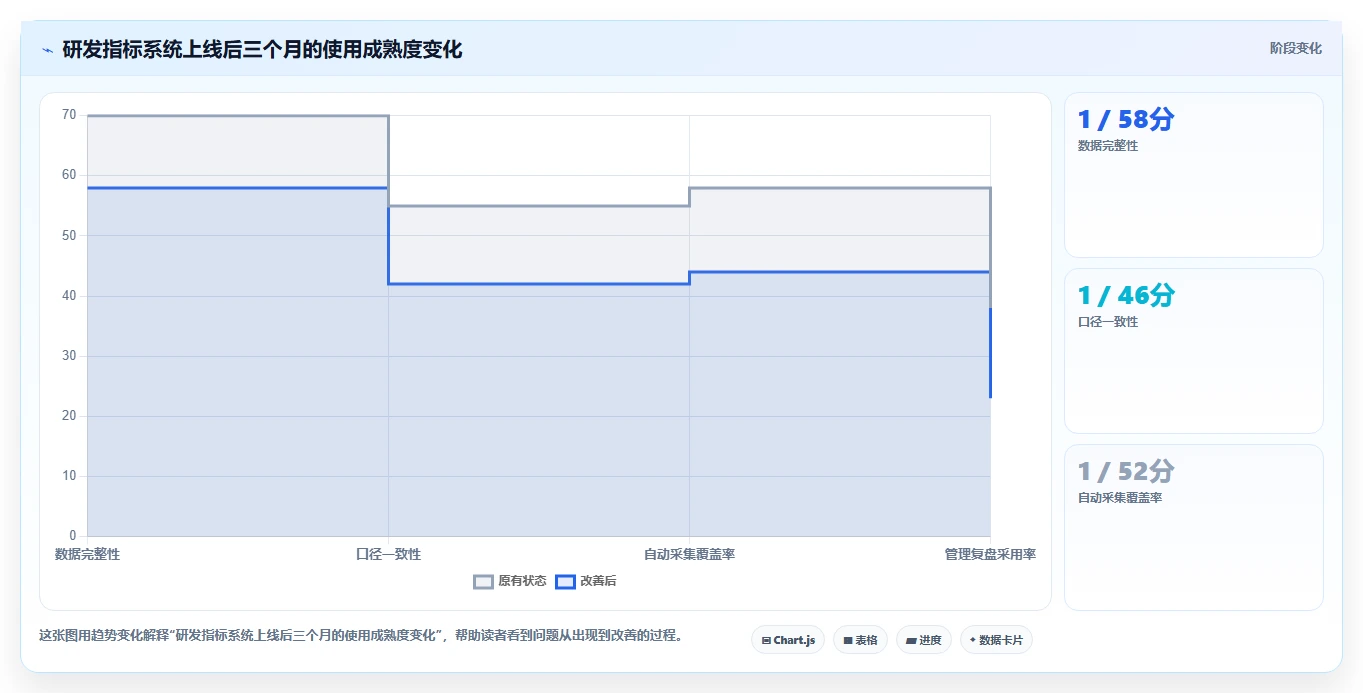Viewport: 1363px width, 693px height.
Task: Click the icon inside the 进度 tag
Action: pyautogui.click(x=912, y=640)
